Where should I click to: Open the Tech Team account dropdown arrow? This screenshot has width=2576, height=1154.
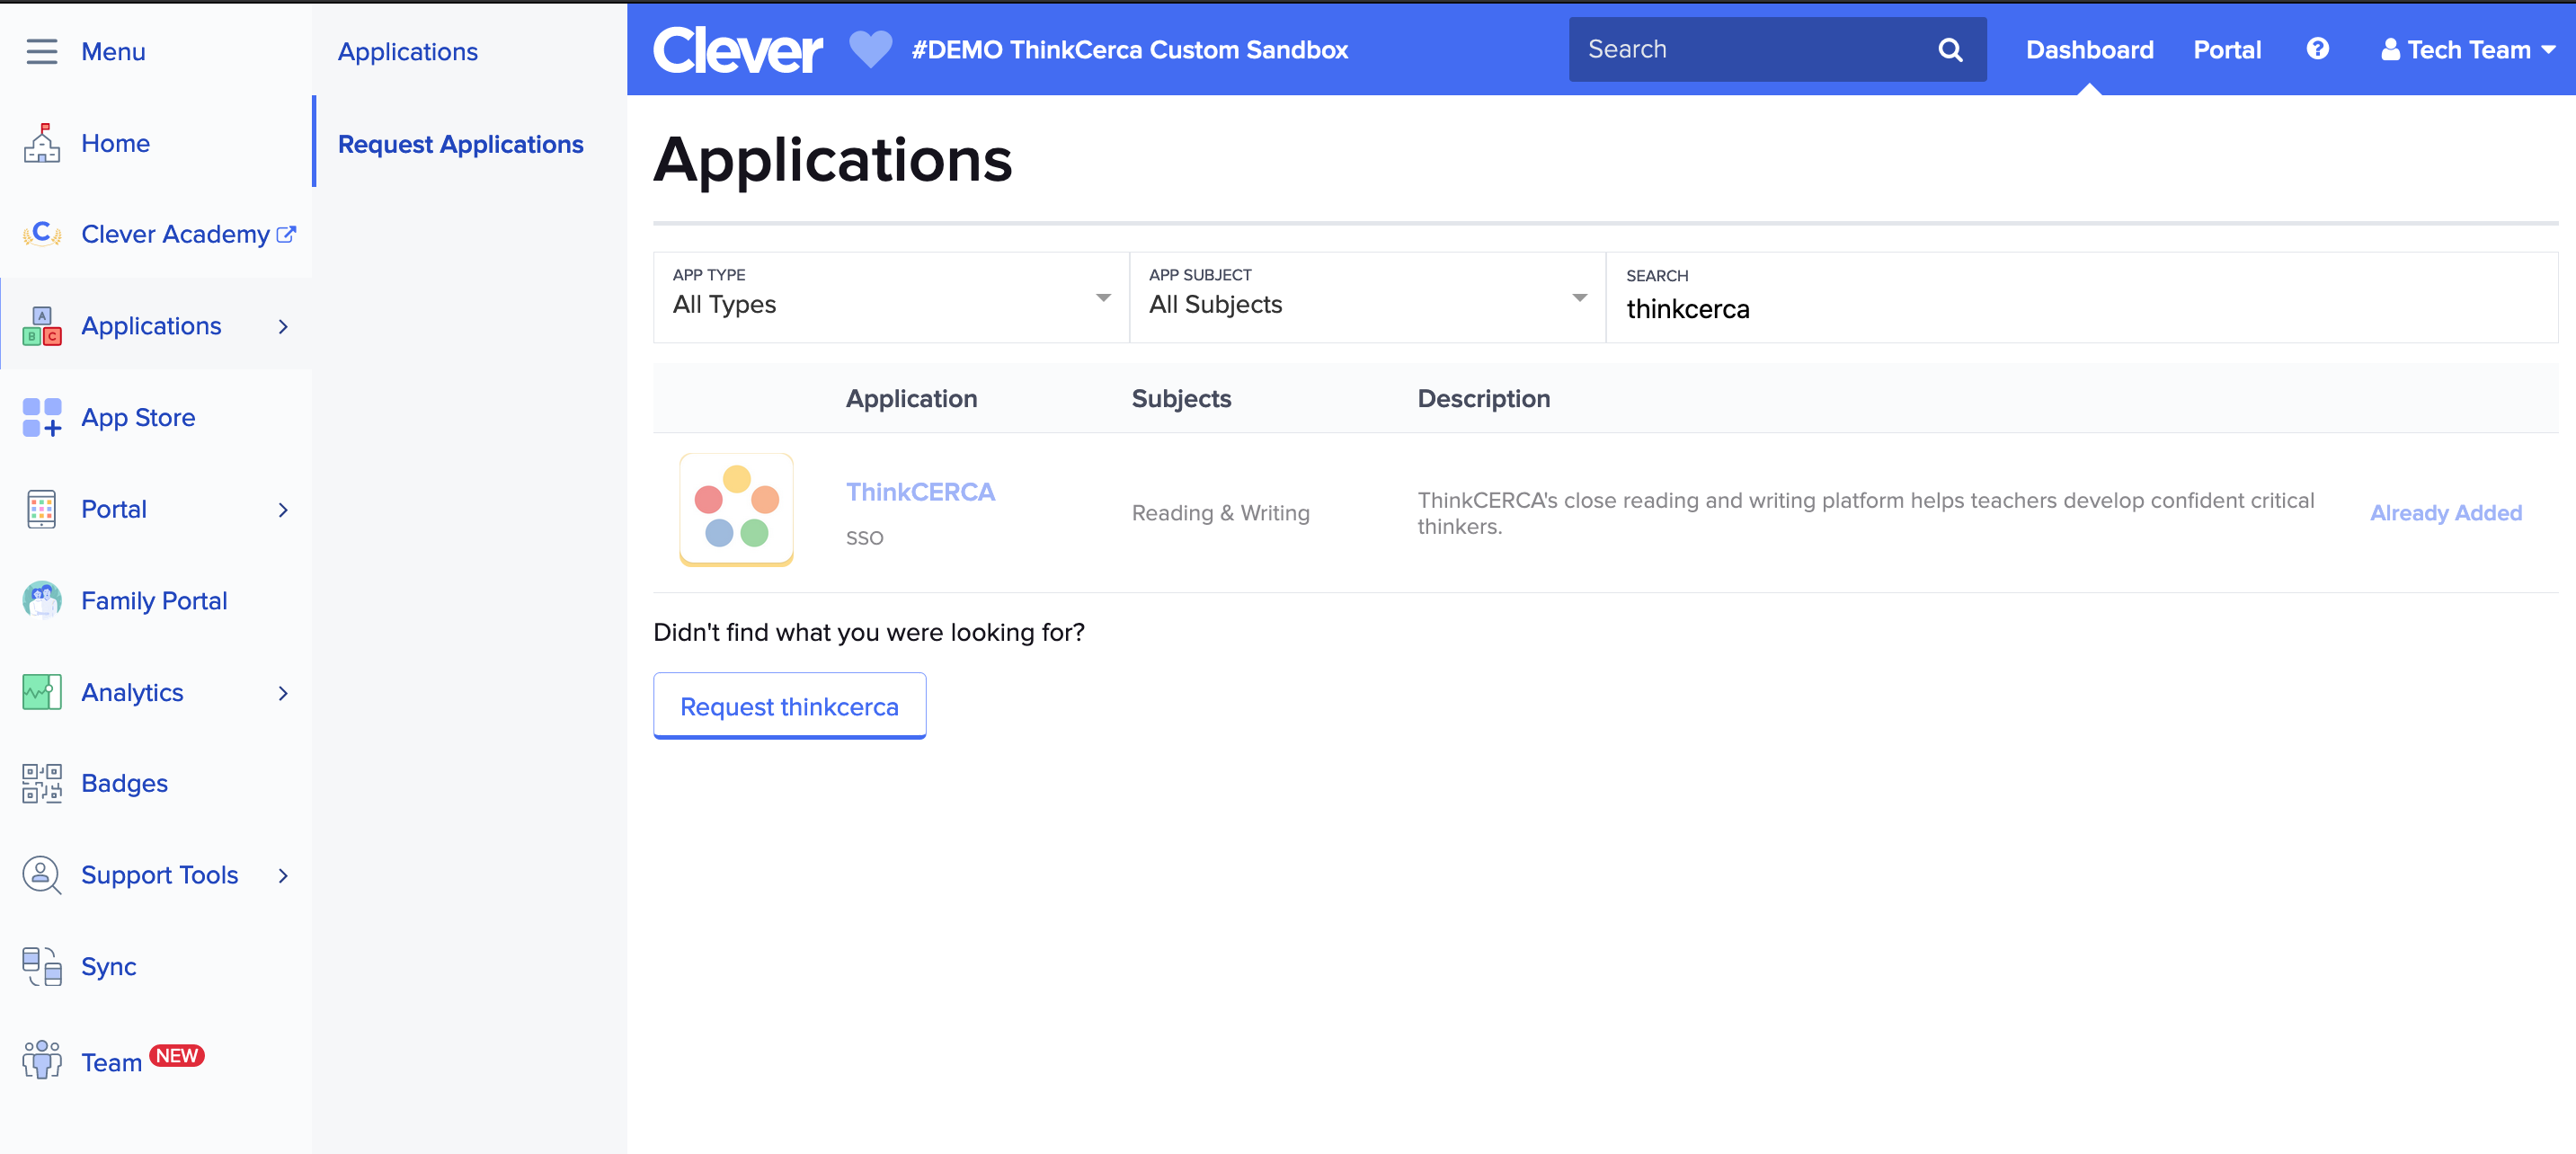[x=2548, y=49]
